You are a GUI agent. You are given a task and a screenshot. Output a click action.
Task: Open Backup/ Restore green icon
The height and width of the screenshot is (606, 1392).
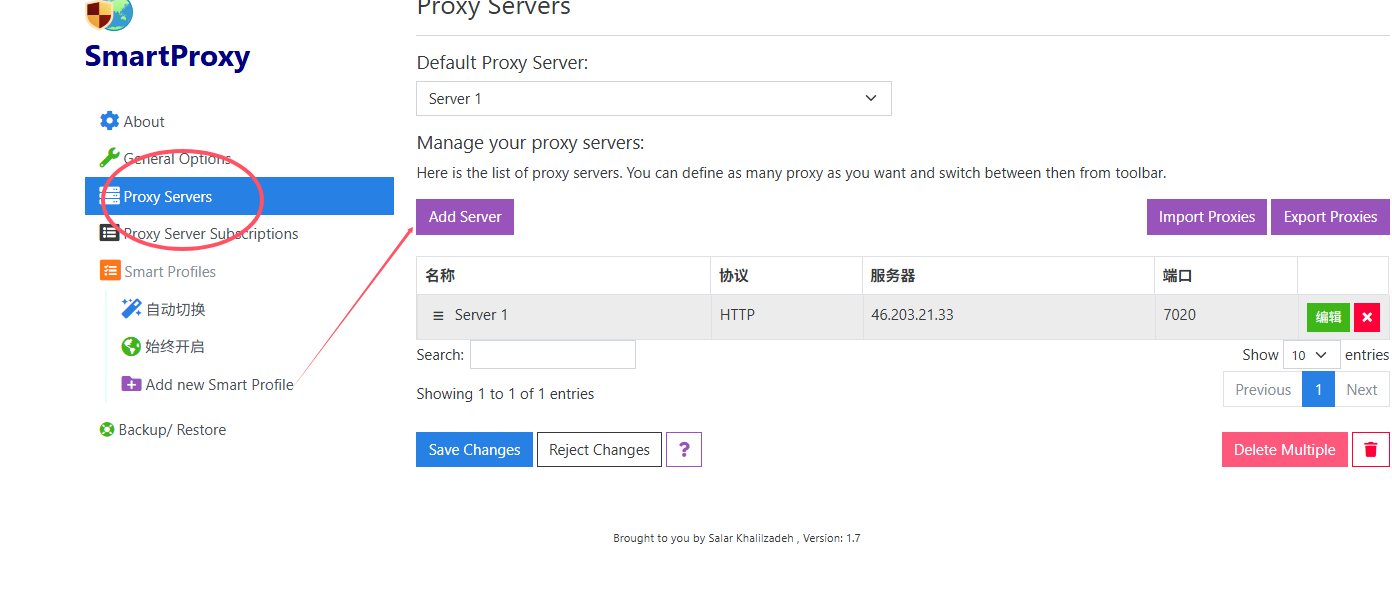[x=107, y=429]
